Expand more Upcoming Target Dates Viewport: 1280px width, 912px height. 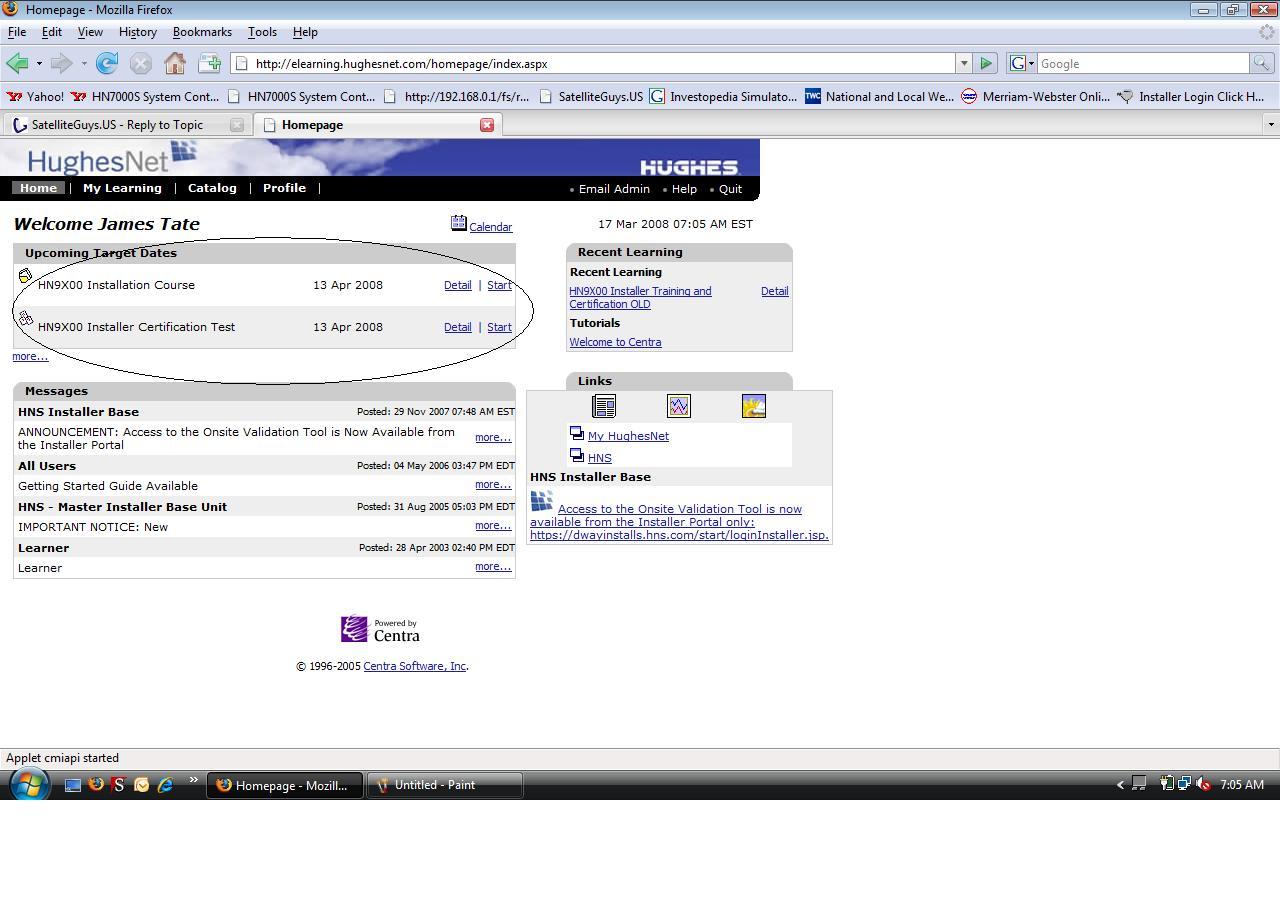30,356
